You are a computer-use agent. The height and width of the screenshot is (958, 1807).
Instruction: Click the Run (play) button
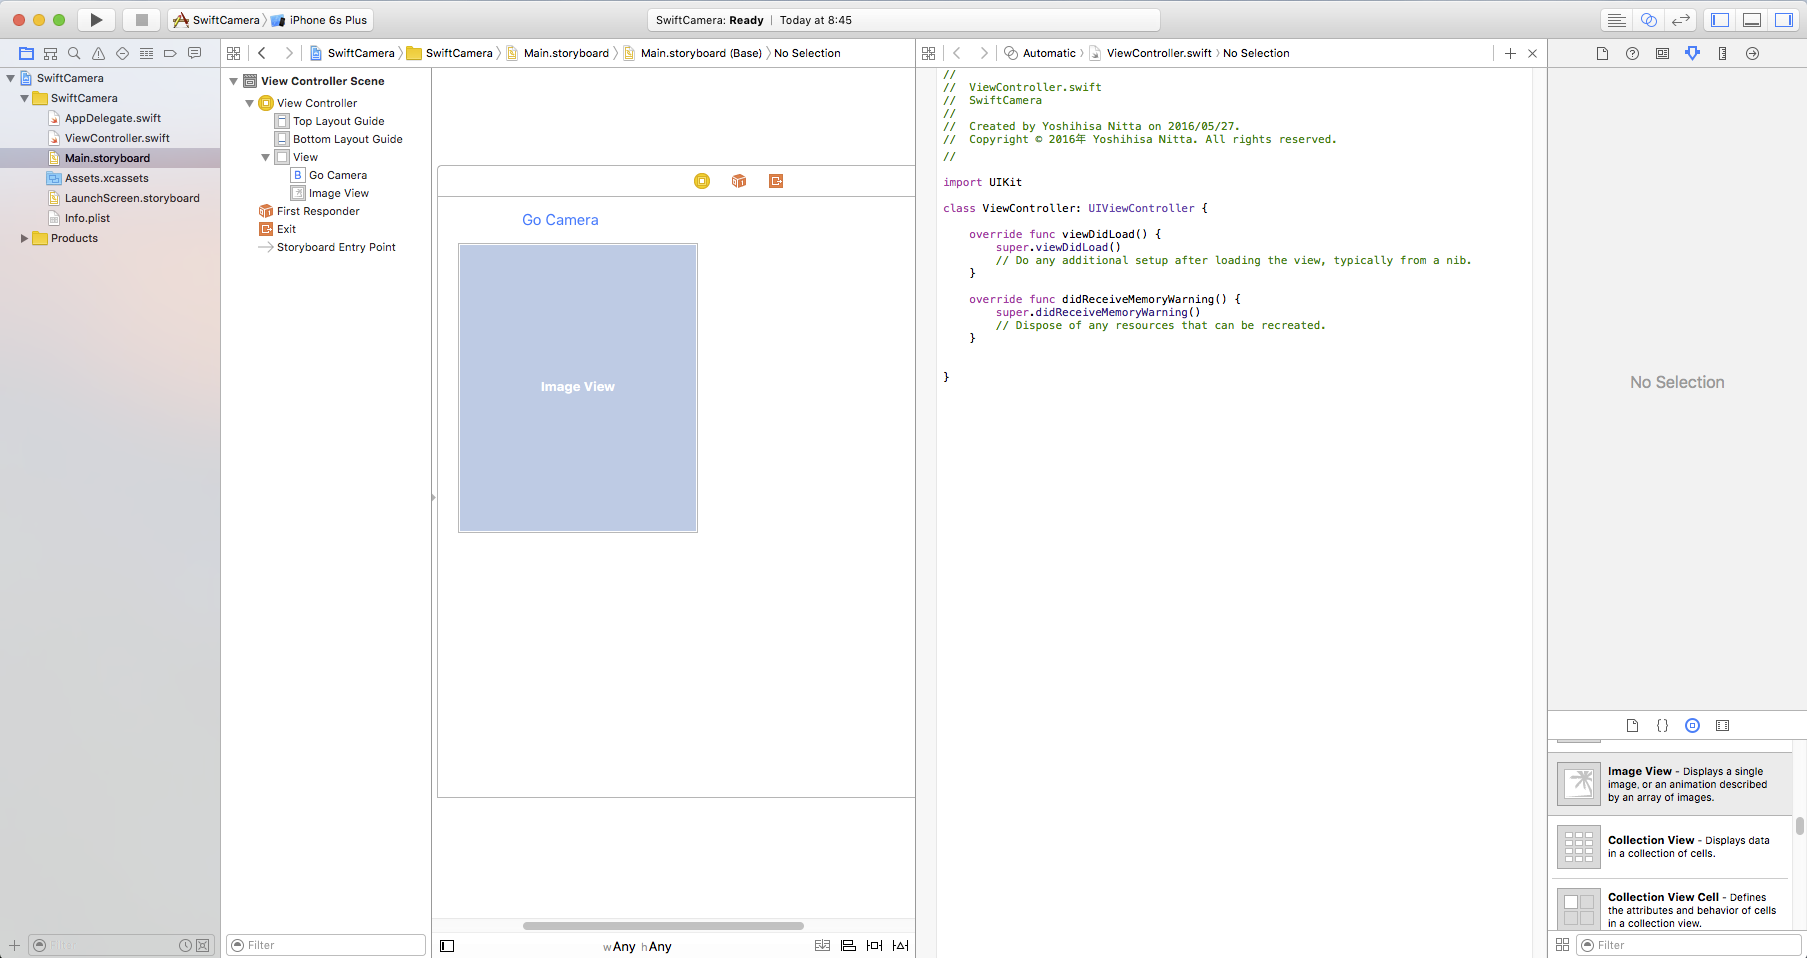(96, 20)
